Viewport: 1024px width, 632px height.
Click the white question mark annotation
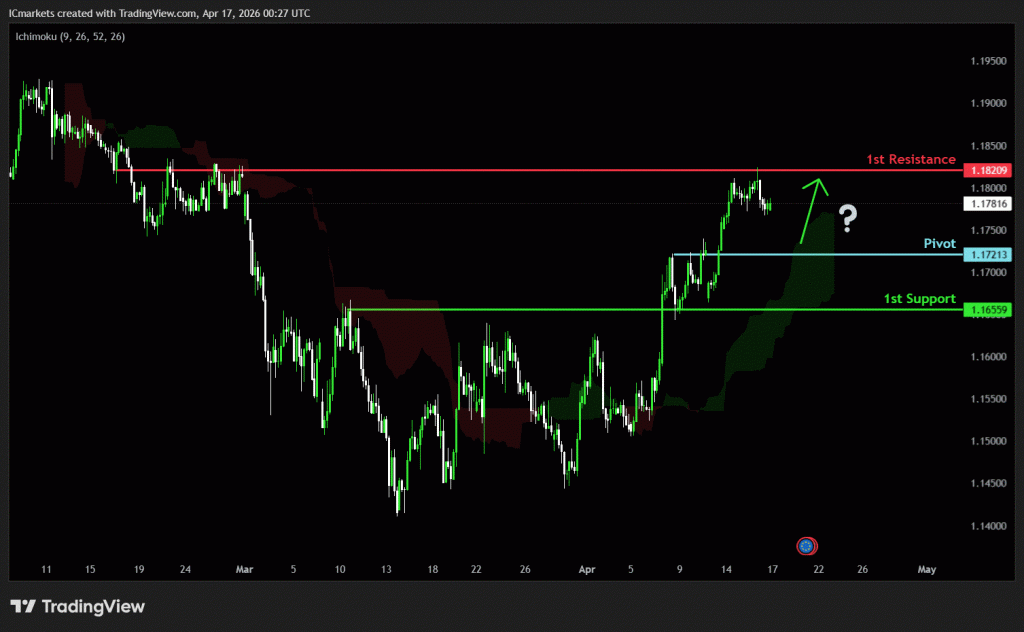(x=849, y=218)
